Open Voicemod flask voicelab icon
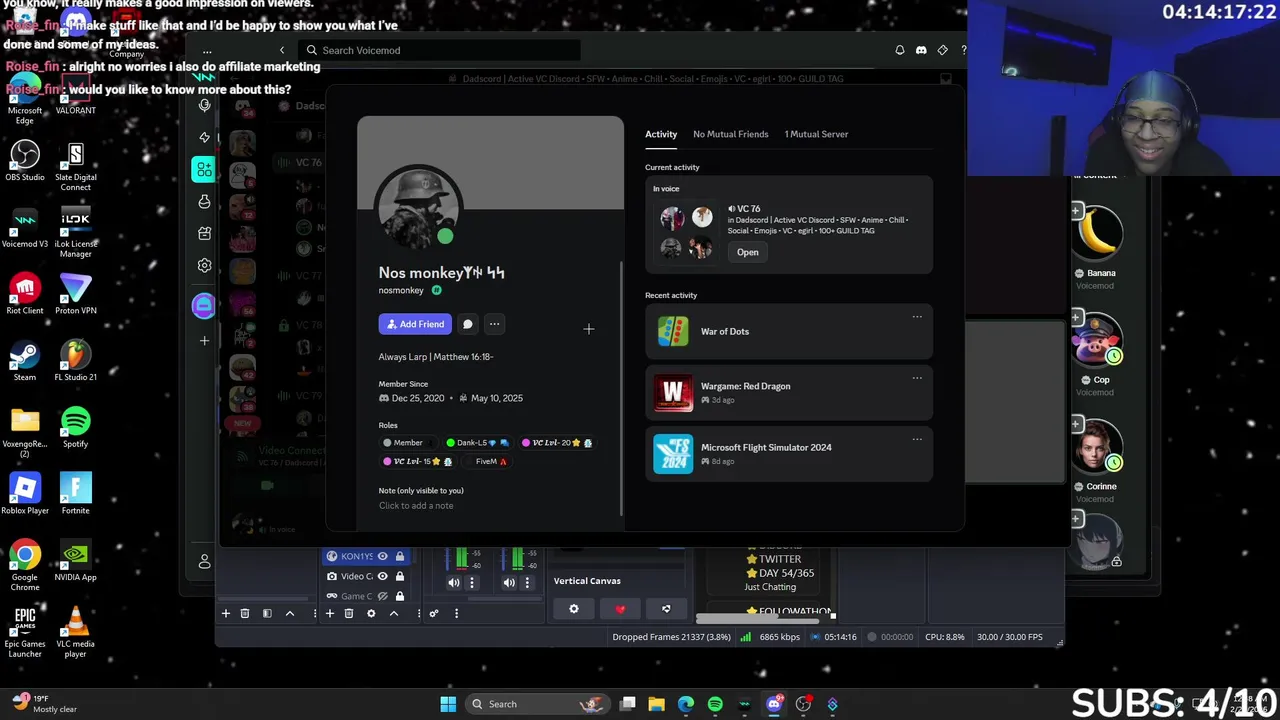The image size is (1280, 720). pyautogui.click(x=204, y=201)
